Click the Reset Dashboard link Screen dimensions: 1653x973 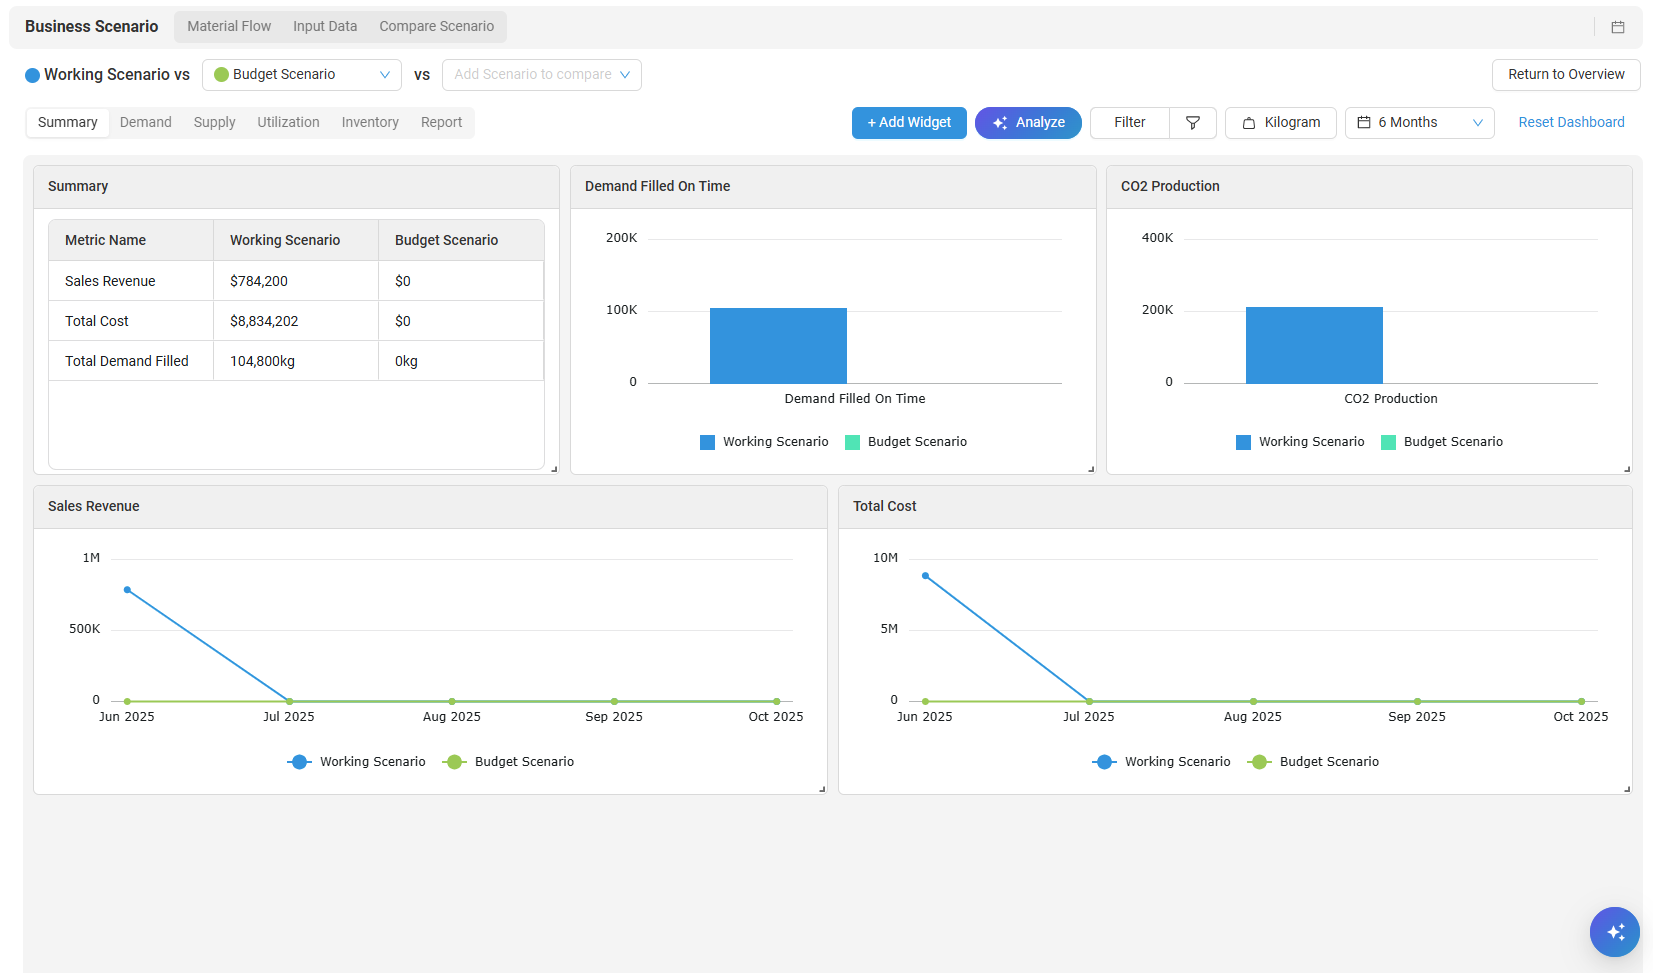(x=1571, y=123)
